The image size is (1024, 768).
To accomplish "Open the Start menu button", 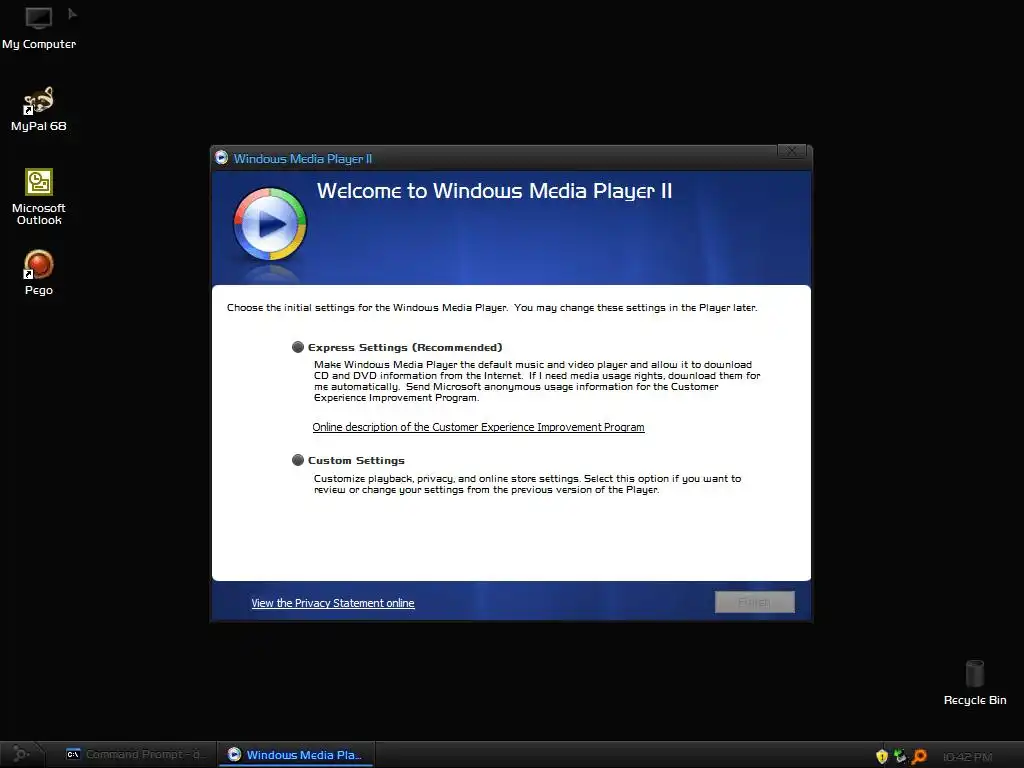I will click(21, 754).
